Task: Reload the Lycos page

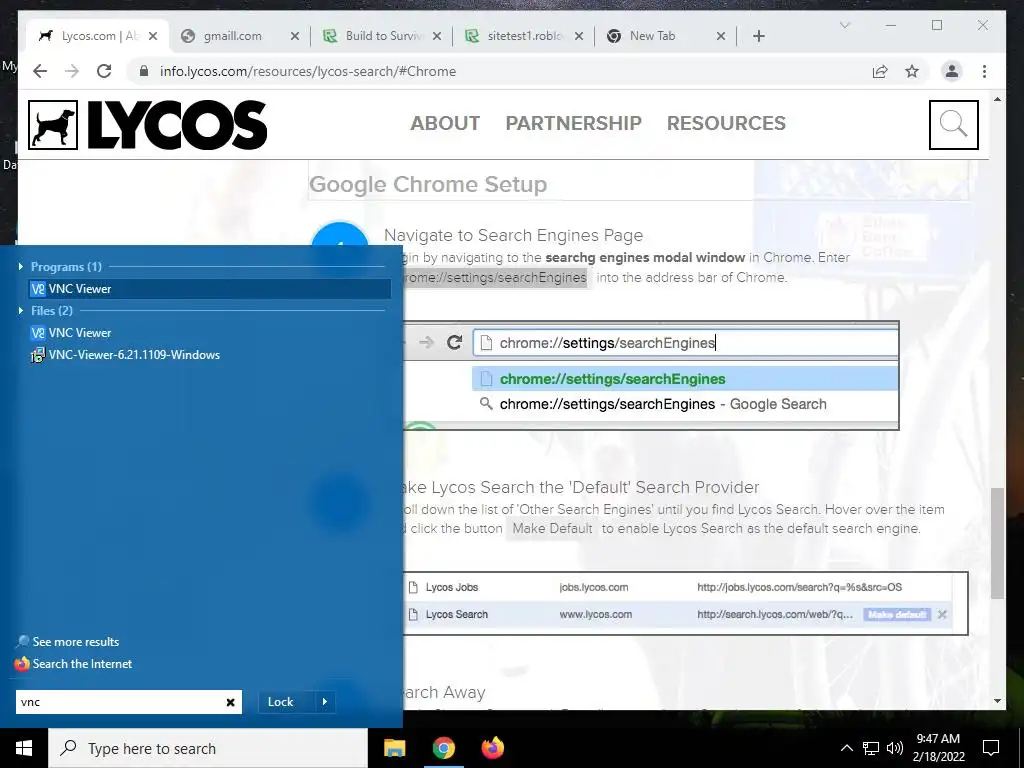Action: tap(104, 71)
